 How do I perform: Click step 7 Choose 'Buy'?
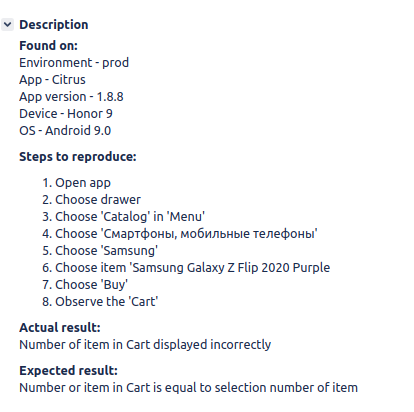point(85,285)
